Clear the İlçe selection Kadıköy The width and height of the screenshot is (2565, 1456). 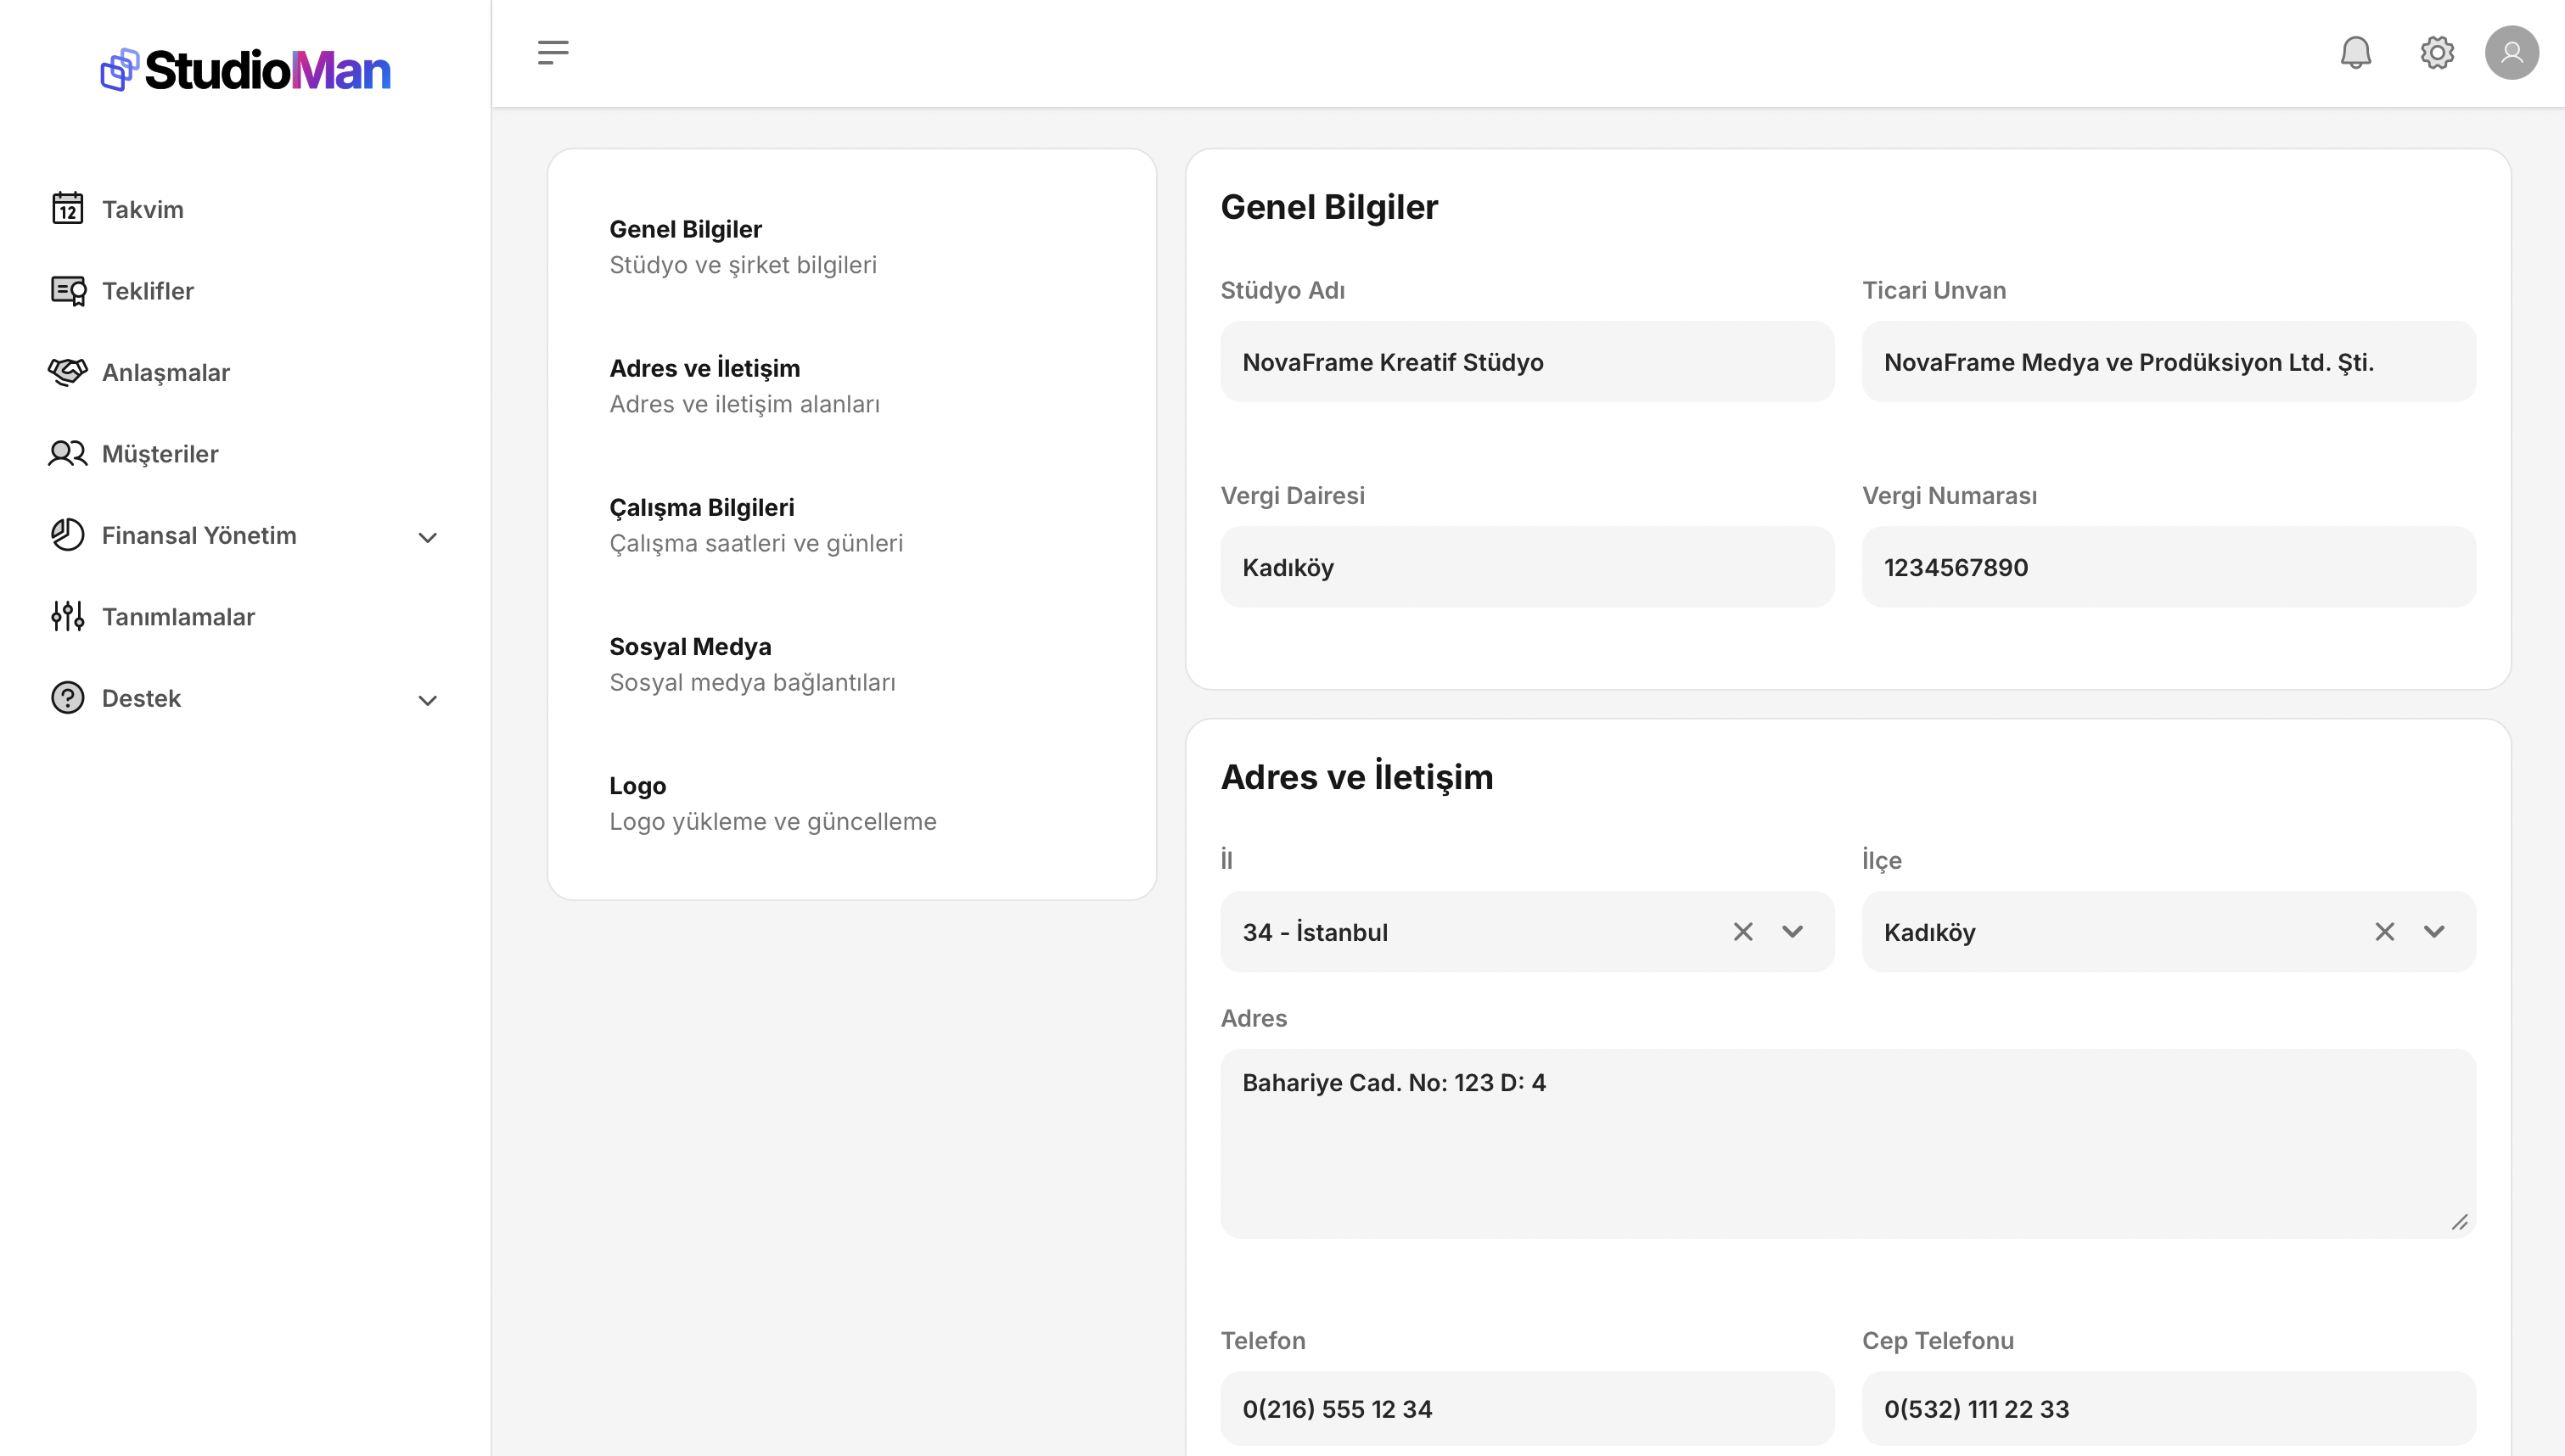(x=2384, y=931)
